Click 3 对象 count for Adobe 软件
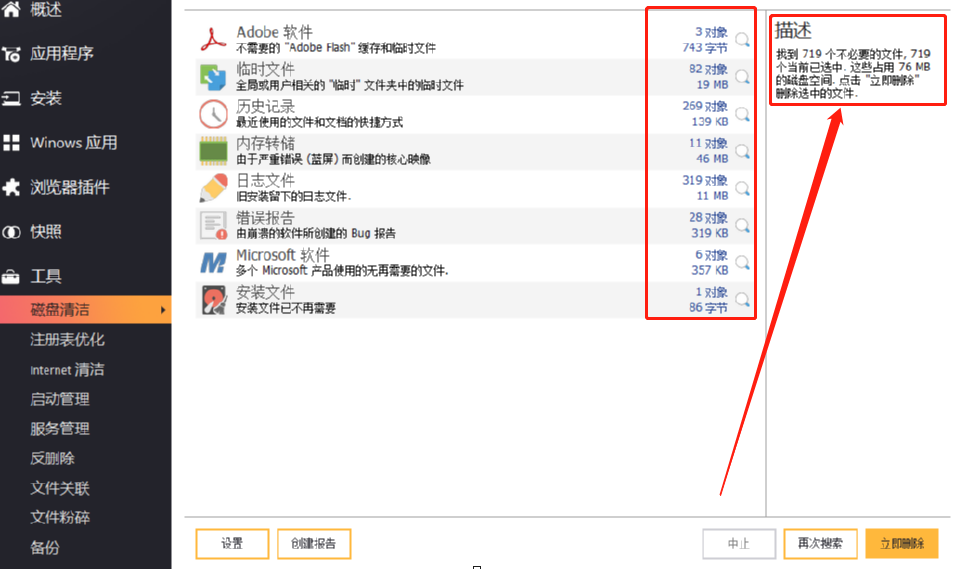 [x=711, y=32]
